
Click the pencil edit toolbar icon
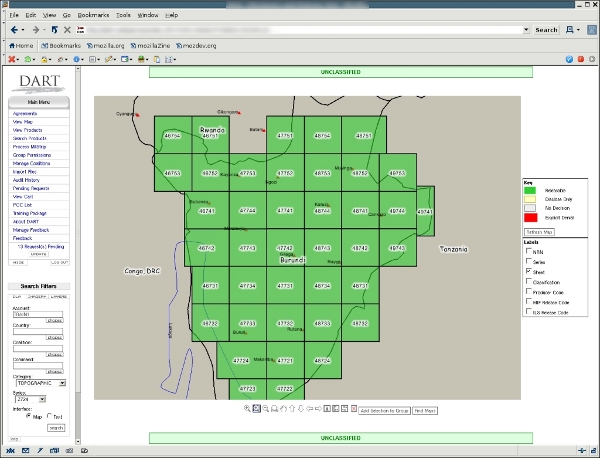click(108, 59)
